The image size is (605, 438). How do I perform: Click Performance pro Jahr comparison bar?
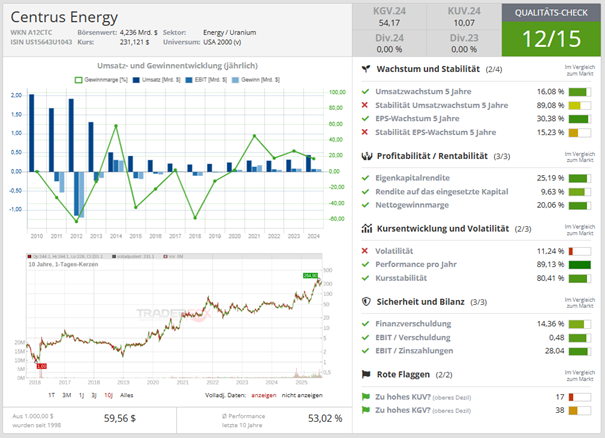tap(580, 265)
